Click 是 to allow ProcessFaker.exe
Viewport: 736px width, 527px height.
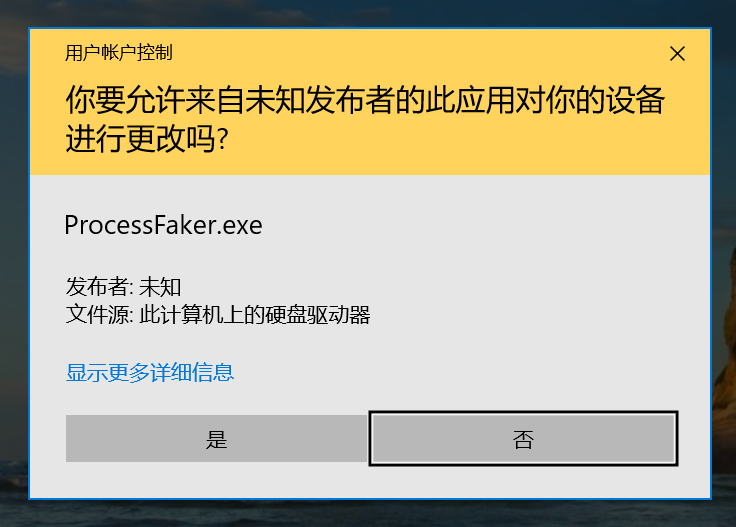(x=216, y=439)
